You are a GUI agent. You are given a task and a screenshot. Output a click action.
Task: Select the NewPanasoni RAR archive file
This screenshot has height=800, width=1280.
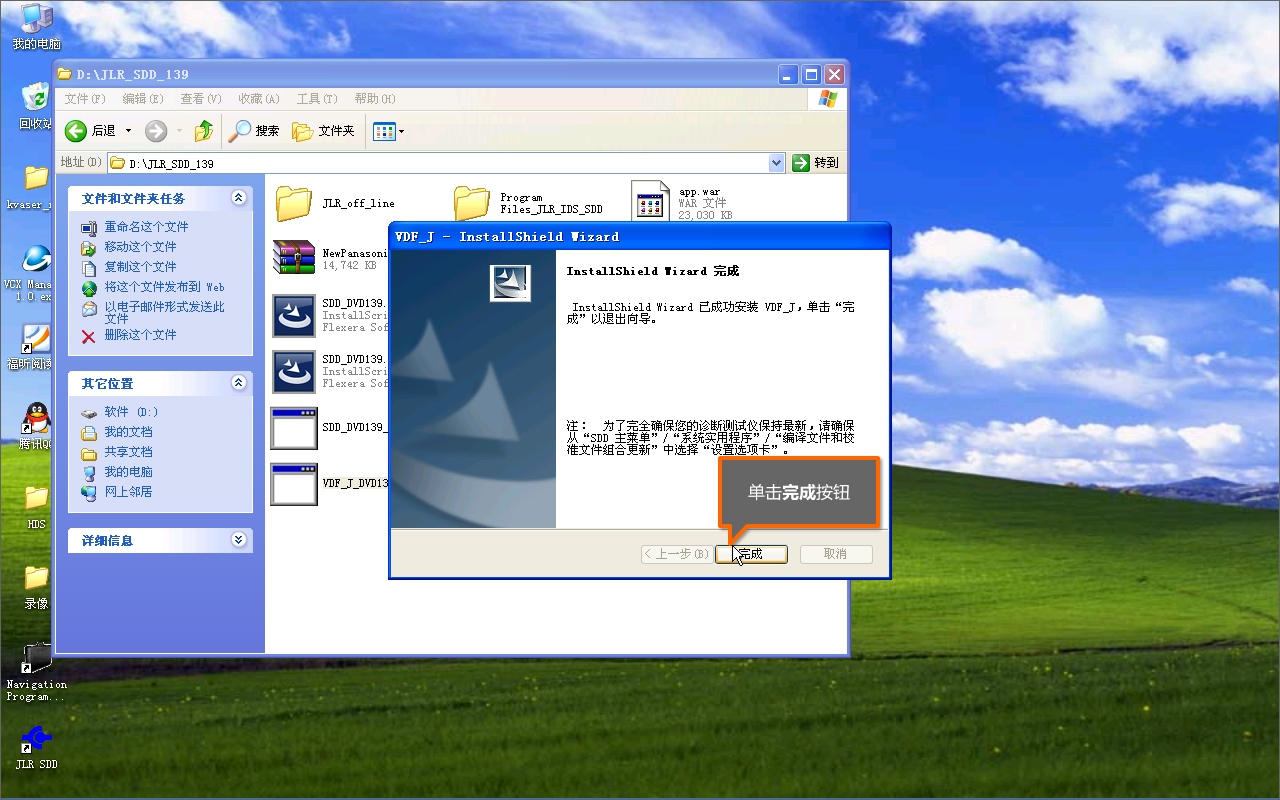pos(329,258)
